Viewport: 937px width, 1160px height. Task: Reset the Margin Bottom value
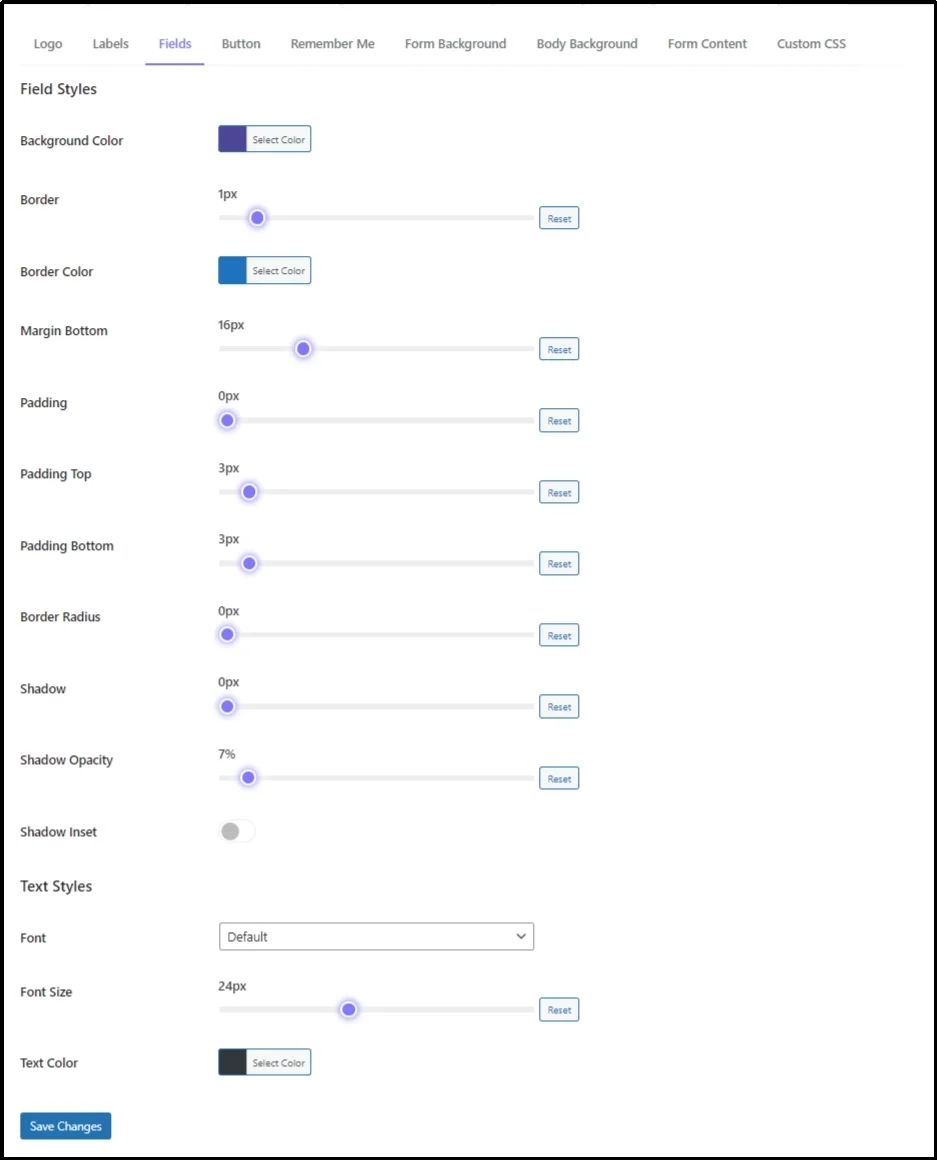(558, 348)
